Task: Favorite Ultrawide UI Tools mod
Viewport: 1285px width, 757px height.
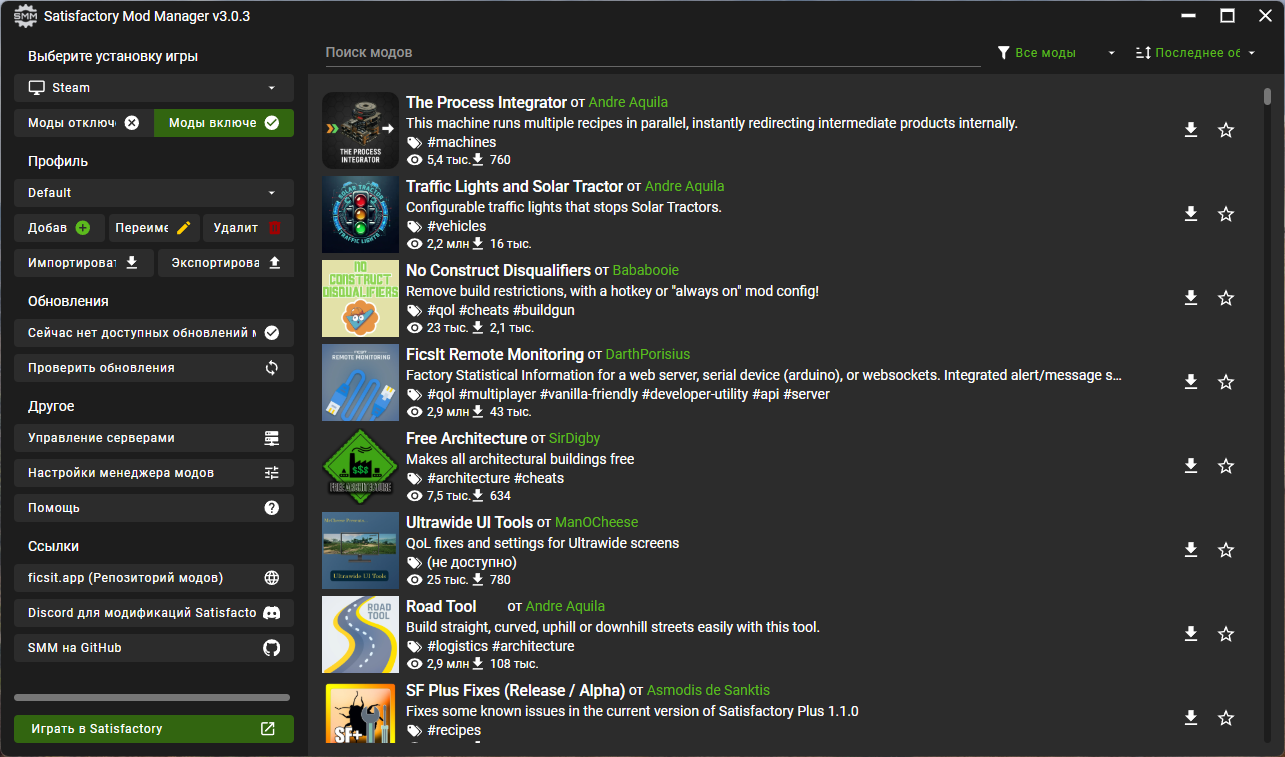Action: tap(1226, 550)
